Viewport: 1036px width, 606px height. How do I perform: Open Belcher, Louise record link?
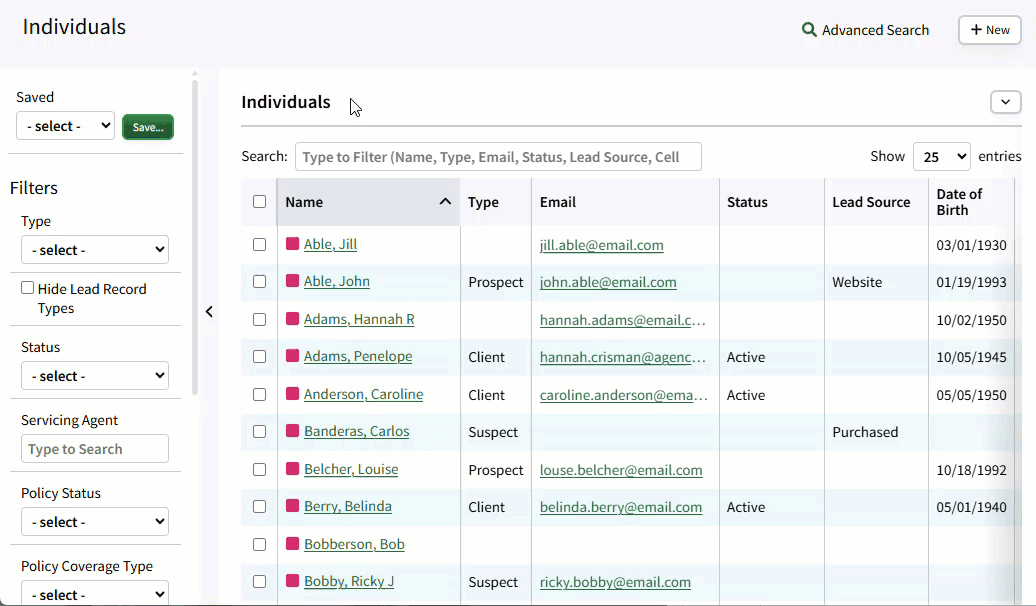point(351,469)
